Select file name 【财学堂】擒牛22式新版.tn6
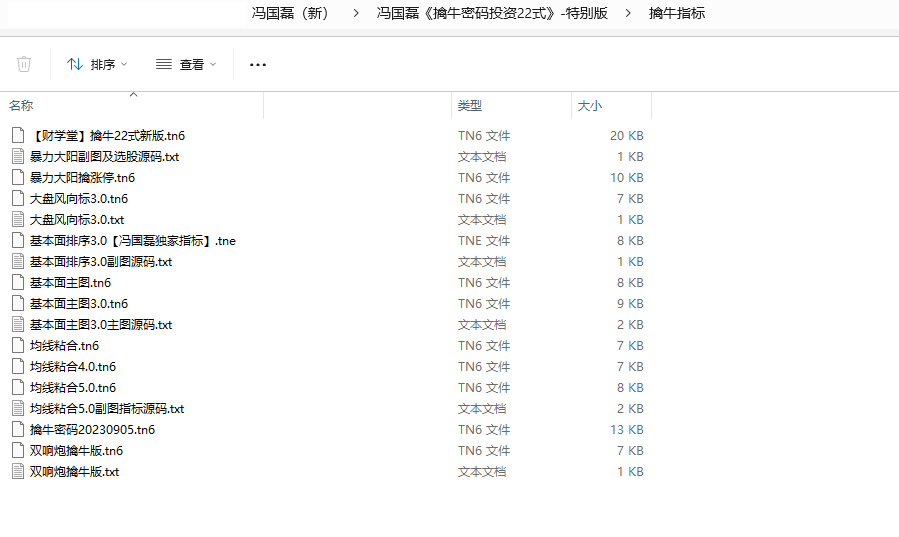Viewport: 899px width, 537px height. click(107, 136)
